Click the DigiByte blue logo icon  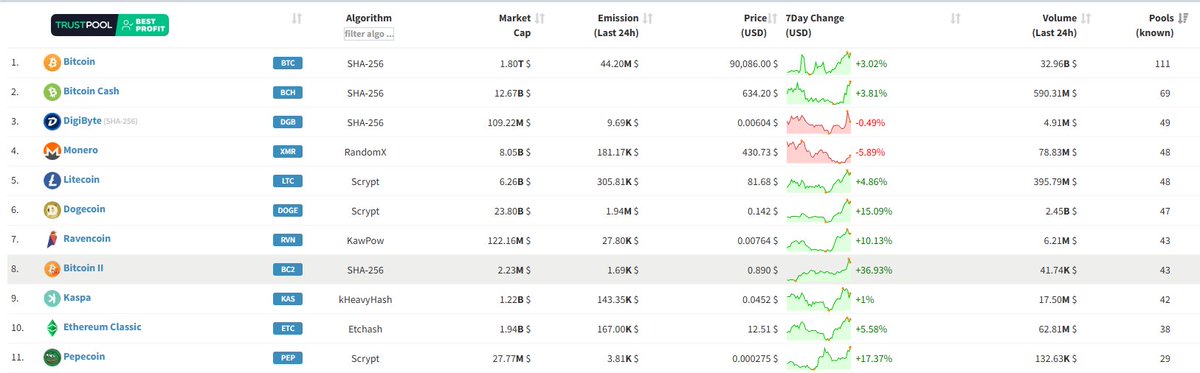(52, 122)
